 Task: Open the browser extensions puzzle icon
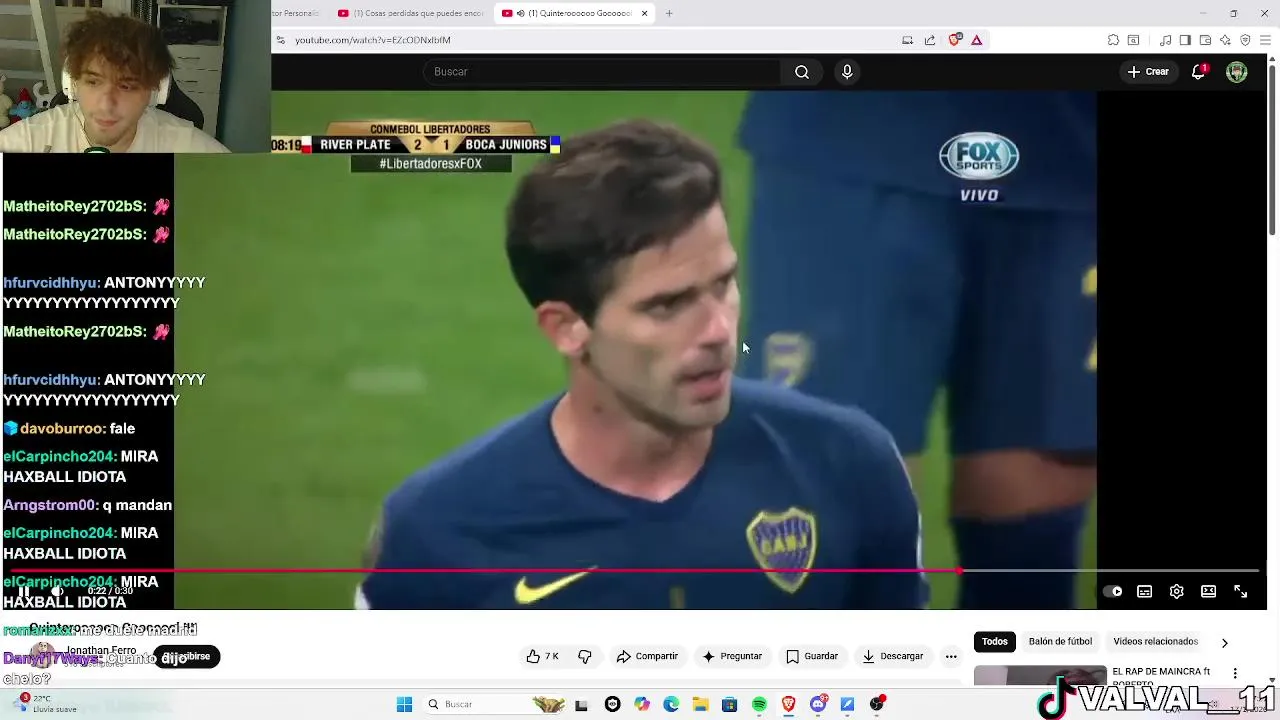[1113, 40]
